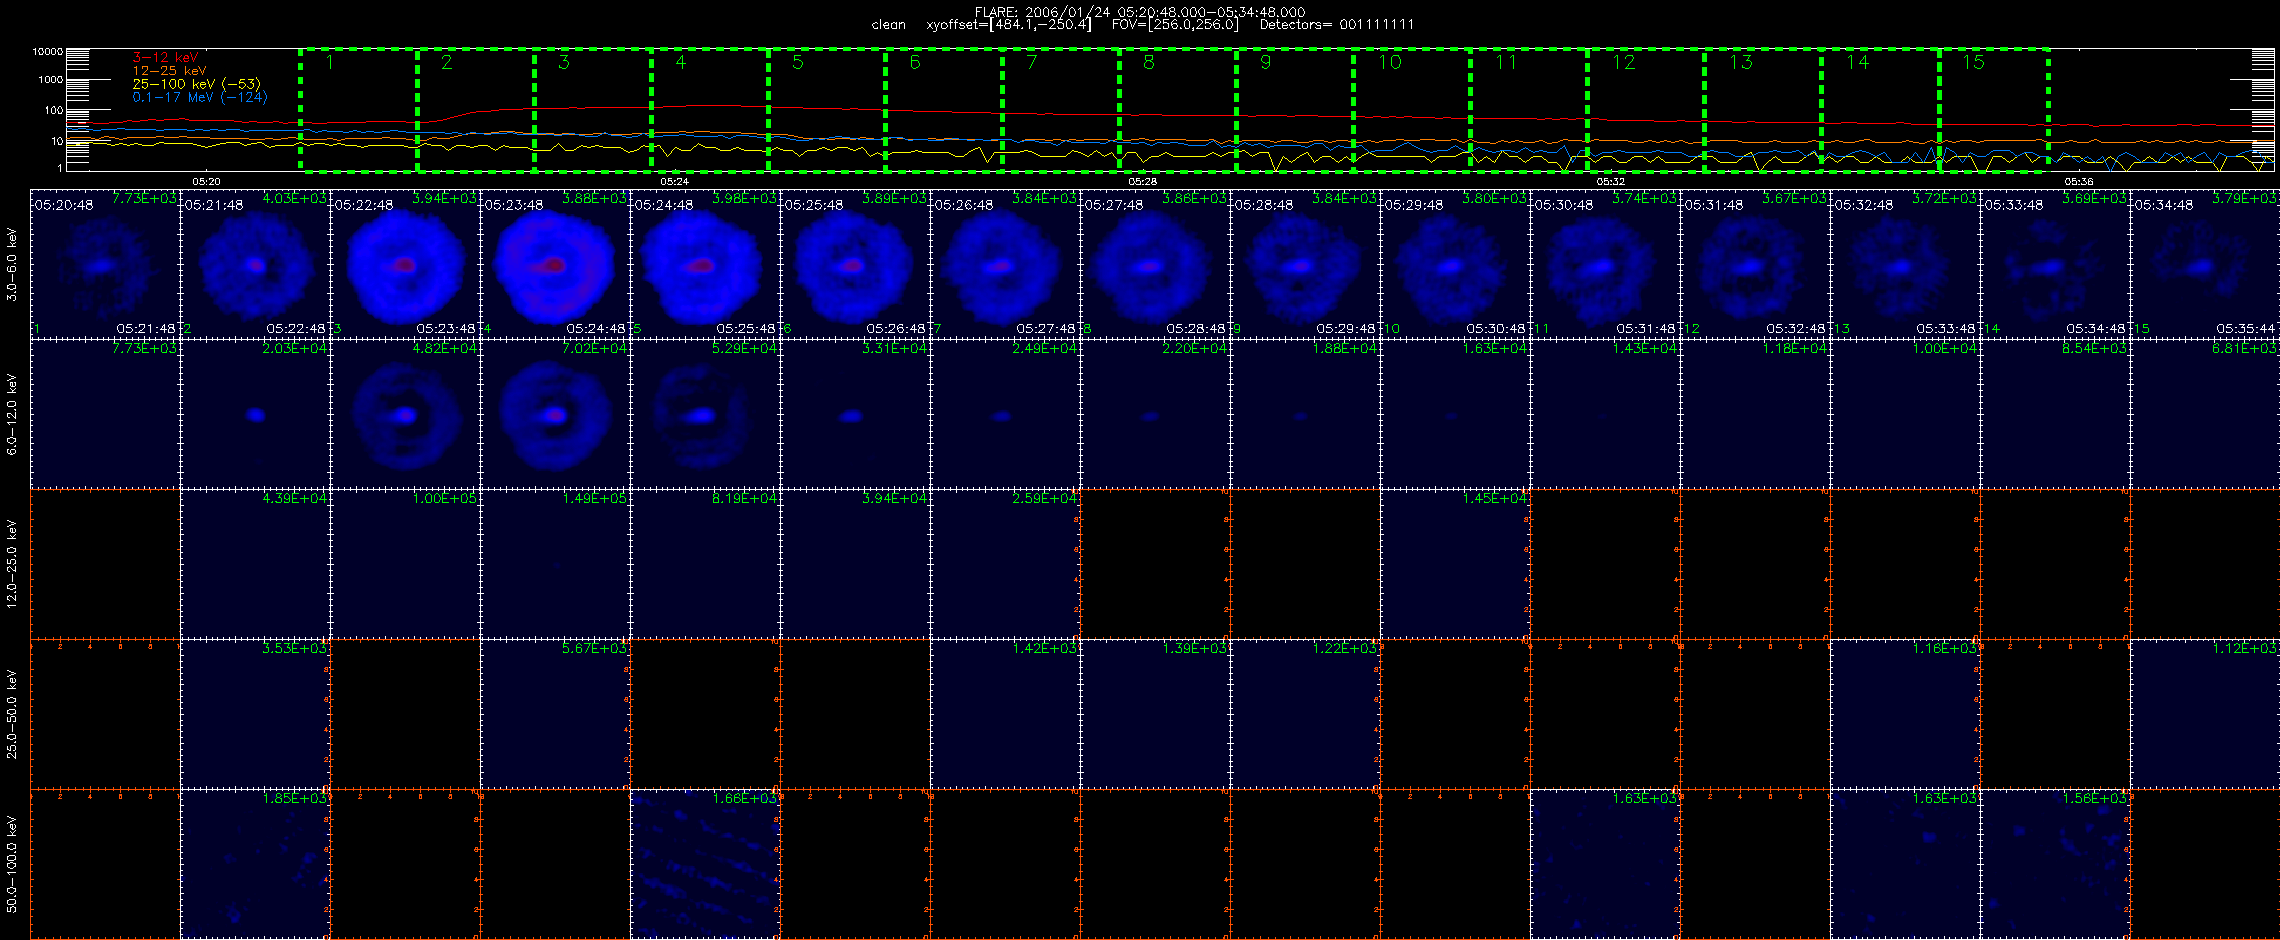
Task: Select interval marker 2 in the lightcurve
Action: point(446,63)
